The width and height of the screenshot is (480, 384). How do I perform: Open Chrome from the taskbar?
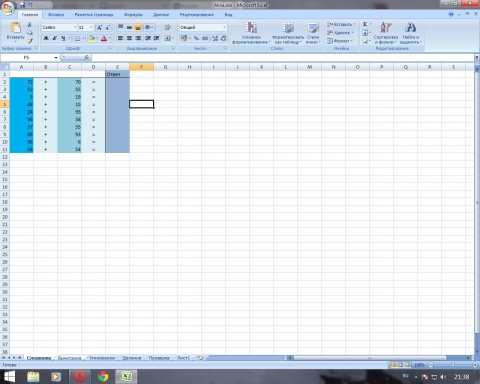103,377
